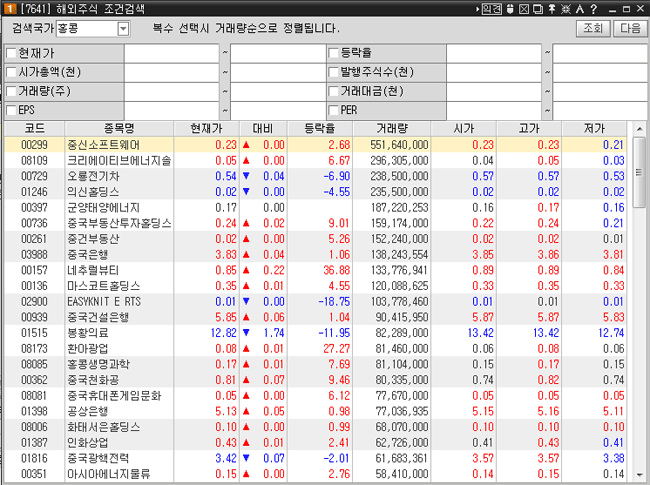This screenshot has width=650, height=485.
Task: Click the 다음 next button
Action: click(x=630, y=28)
